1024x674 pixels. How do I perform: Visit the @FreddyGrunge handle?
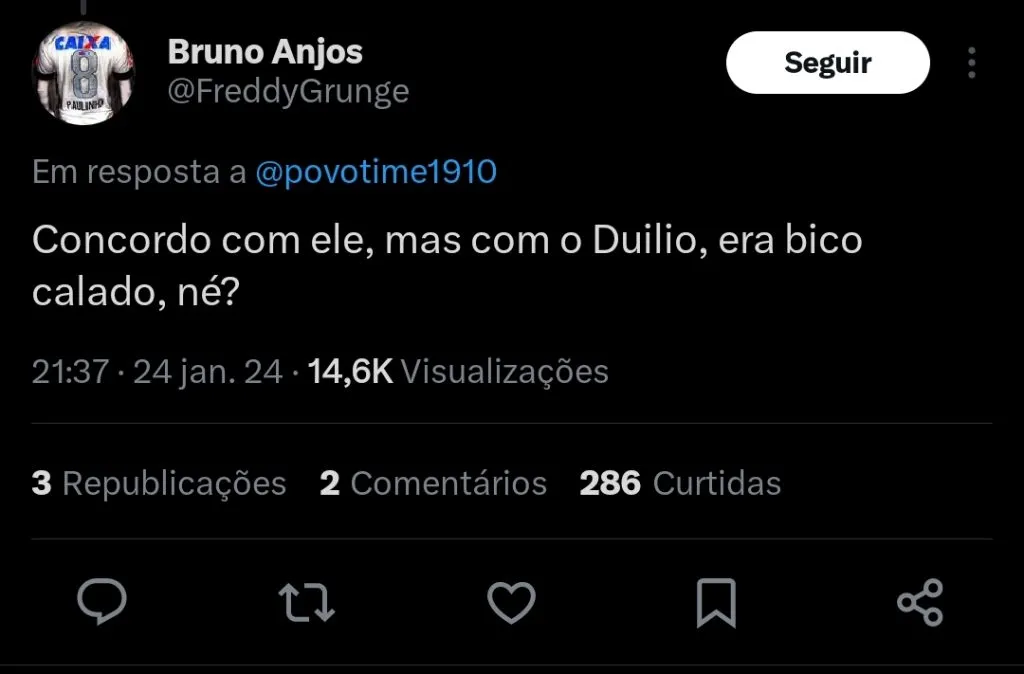(288, 92)
